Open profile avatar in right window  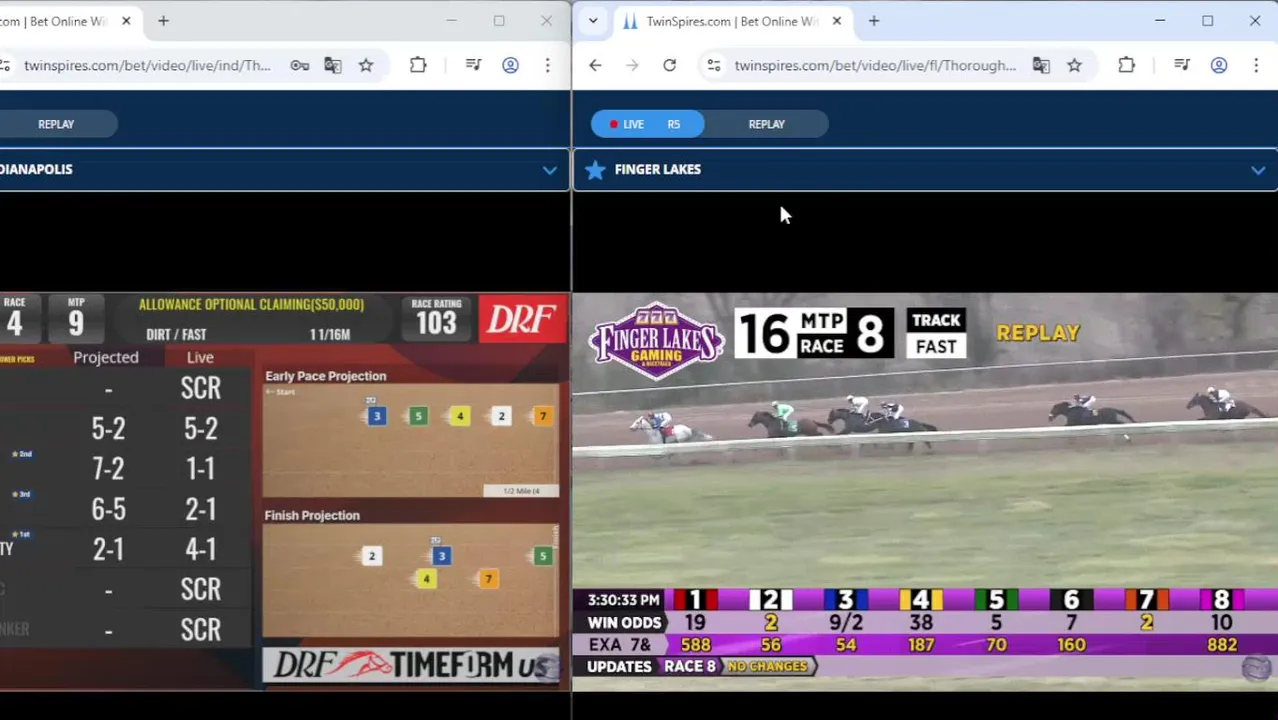1219,65
